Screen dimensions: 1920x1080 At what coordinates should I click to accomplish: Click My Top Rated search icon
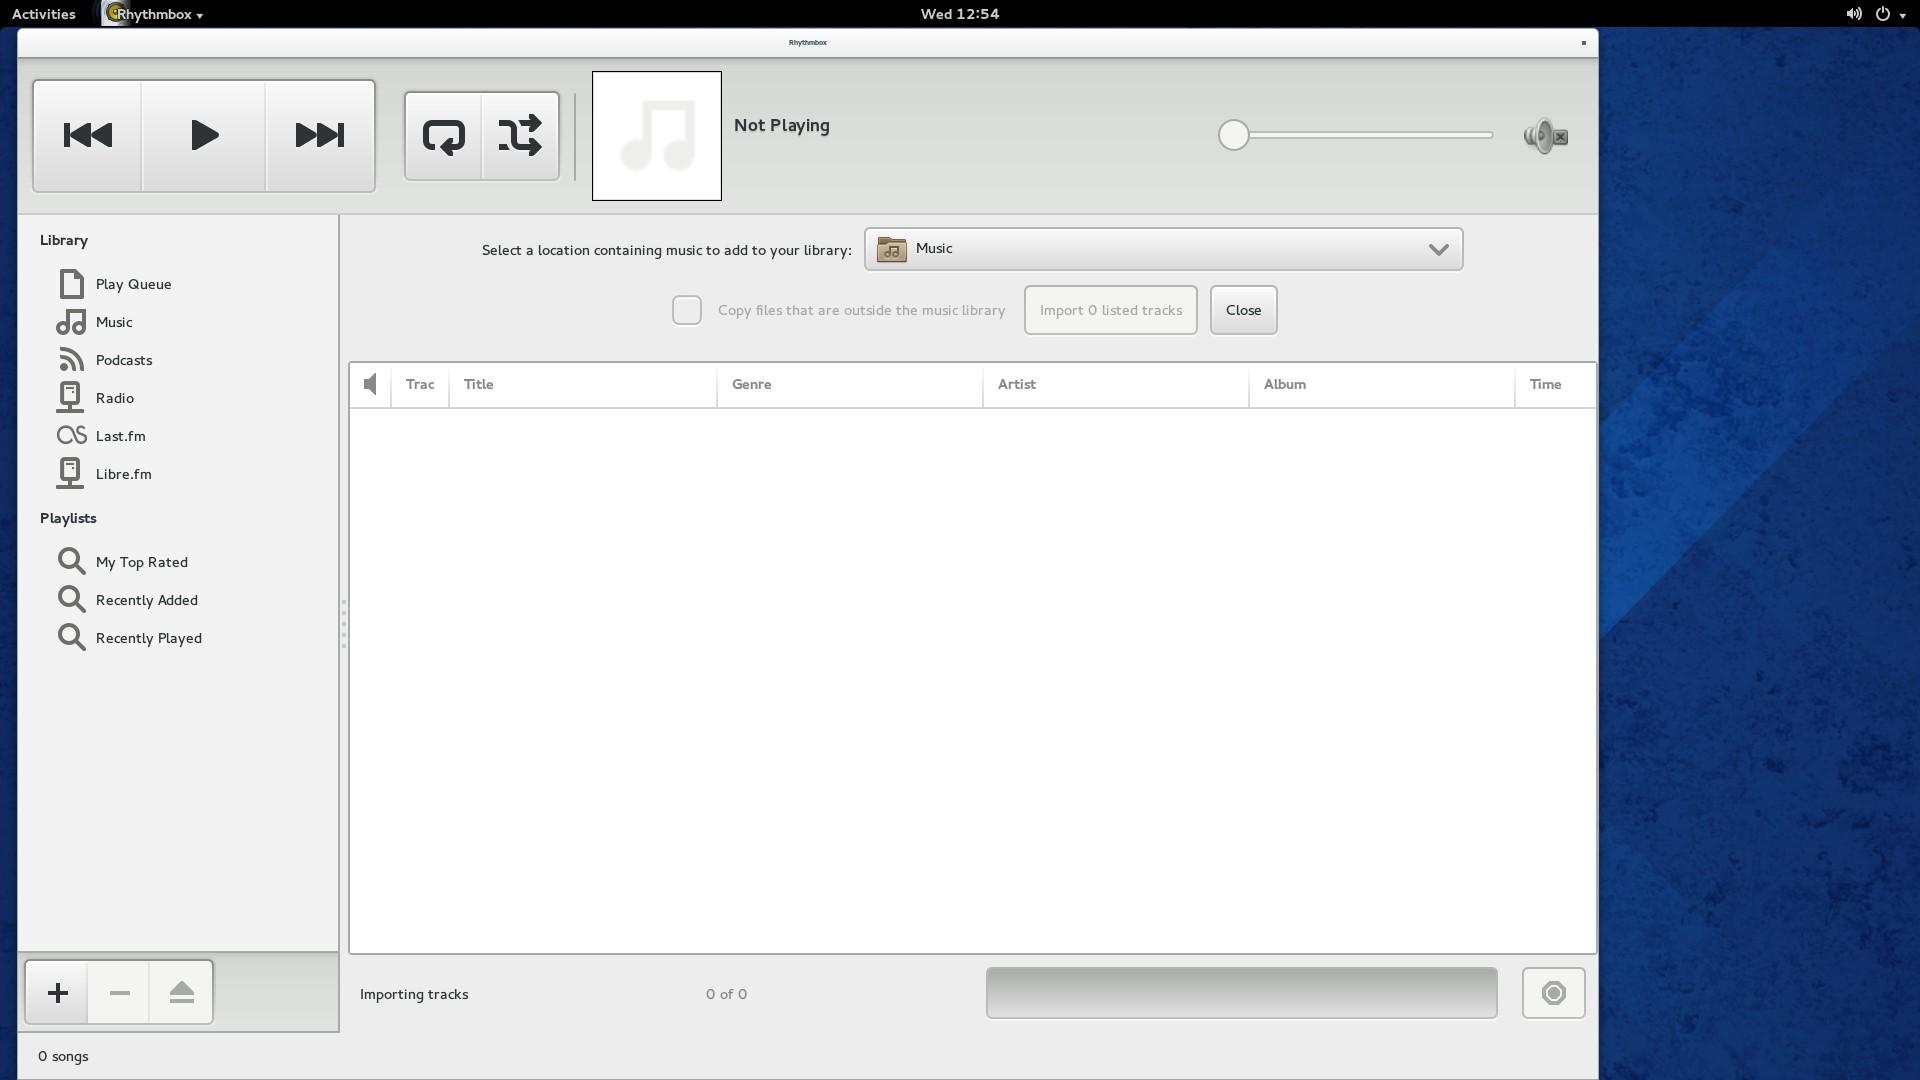pos(71,562)
